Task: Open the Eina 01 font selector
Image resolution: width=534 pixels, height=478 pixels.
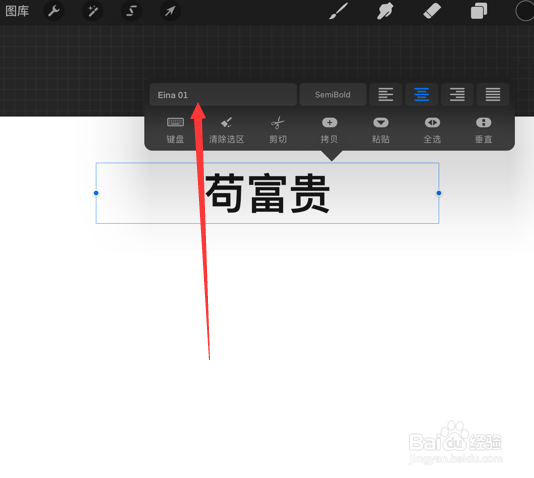Action: pyautogui.click(x=223, y=95)
